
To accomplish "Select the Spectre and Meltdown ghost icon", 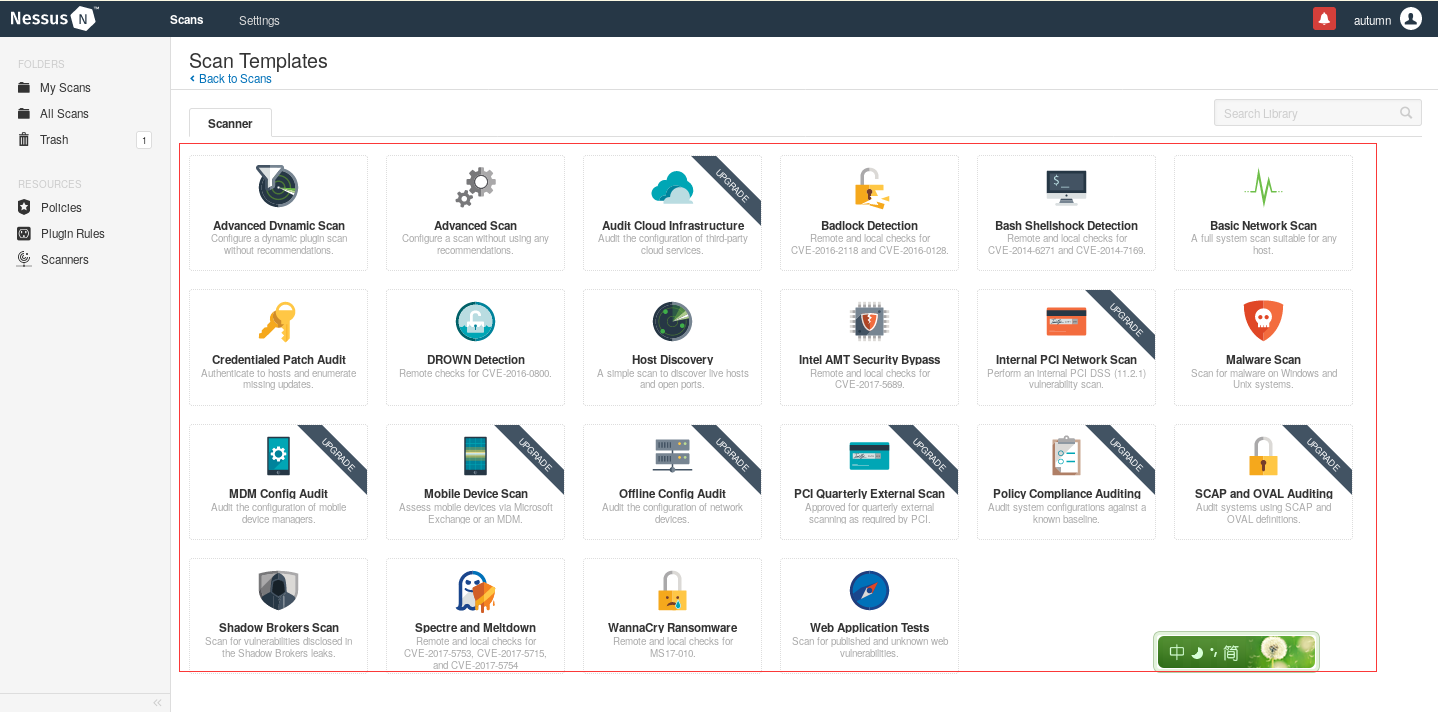I will coord(475,590).
